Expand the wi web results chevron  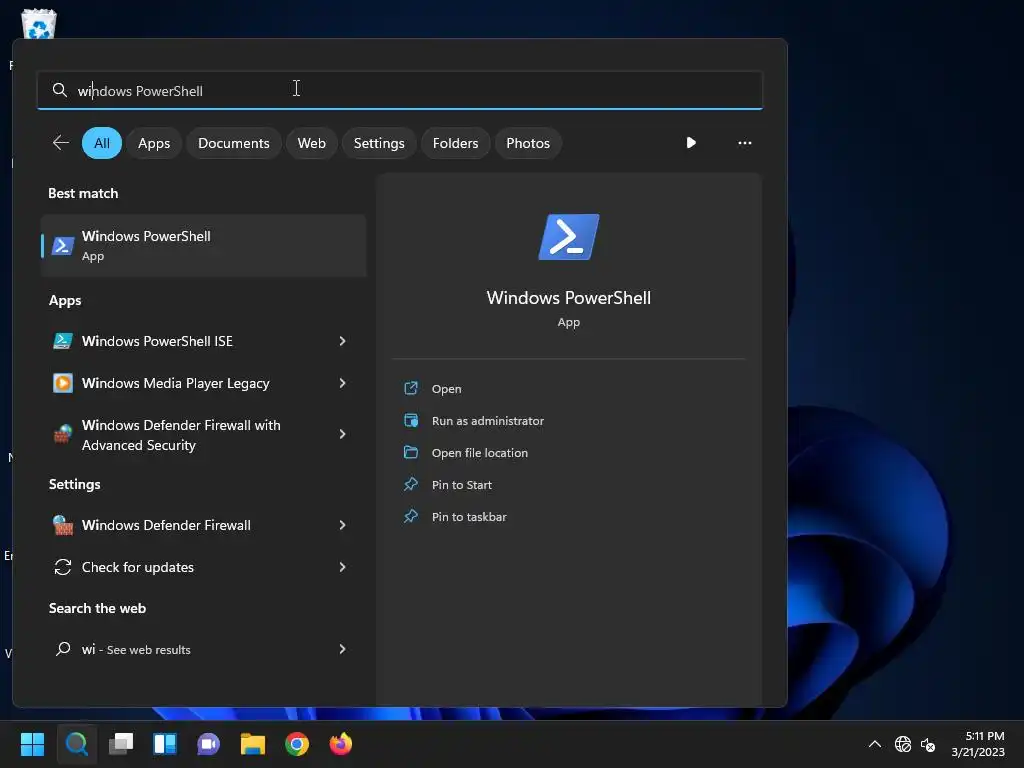342,648
